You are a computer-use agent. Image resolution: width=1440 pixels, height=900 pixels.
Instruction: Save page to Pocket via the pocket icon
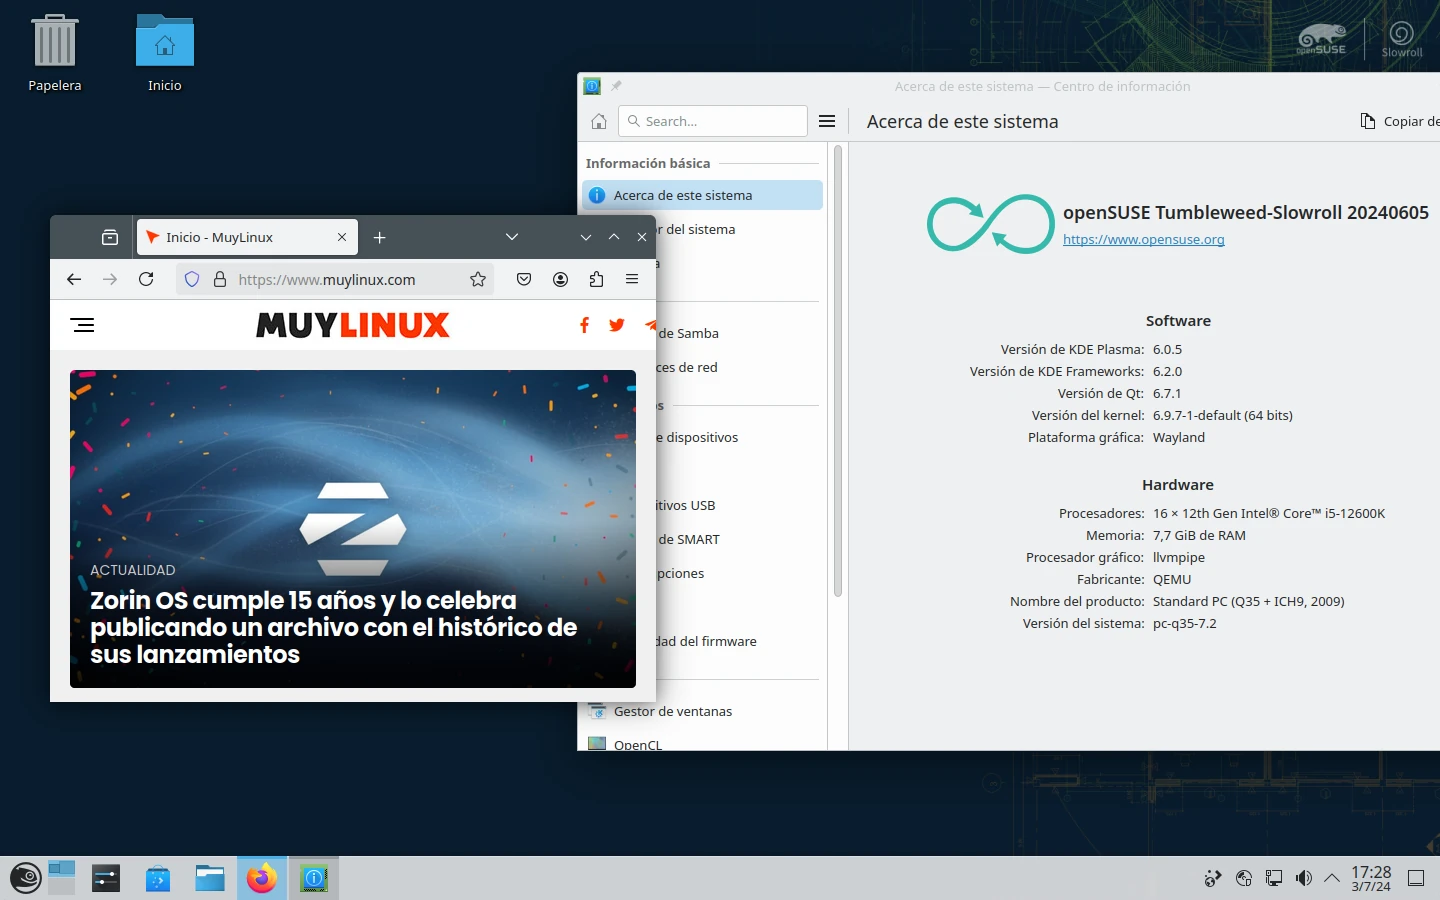(x=524, y=279)
